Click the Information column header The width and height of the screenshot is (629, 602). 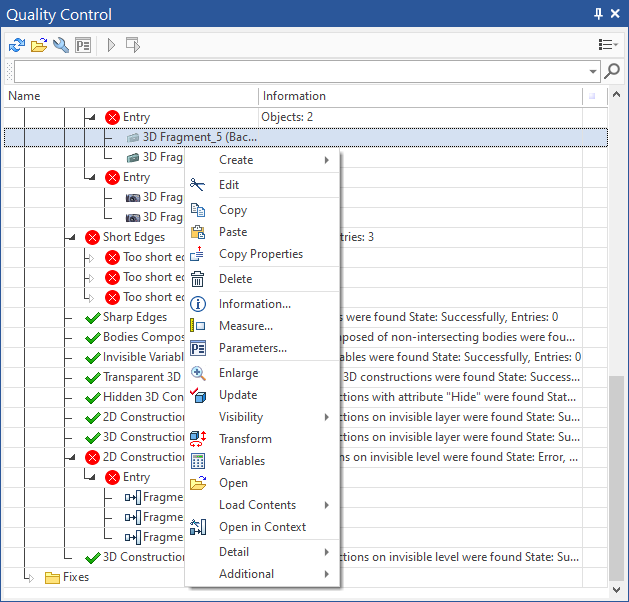420,96
